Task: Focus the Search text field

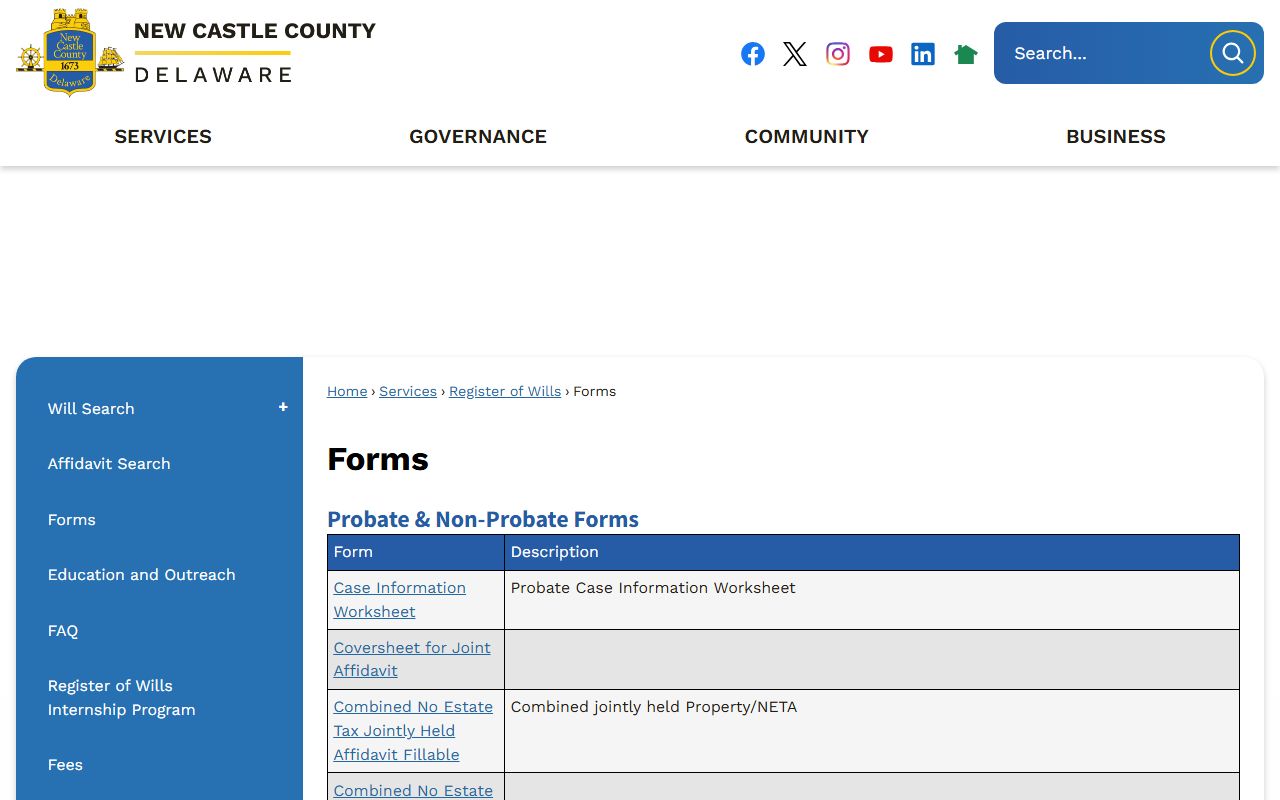Action: [1103, 53]
